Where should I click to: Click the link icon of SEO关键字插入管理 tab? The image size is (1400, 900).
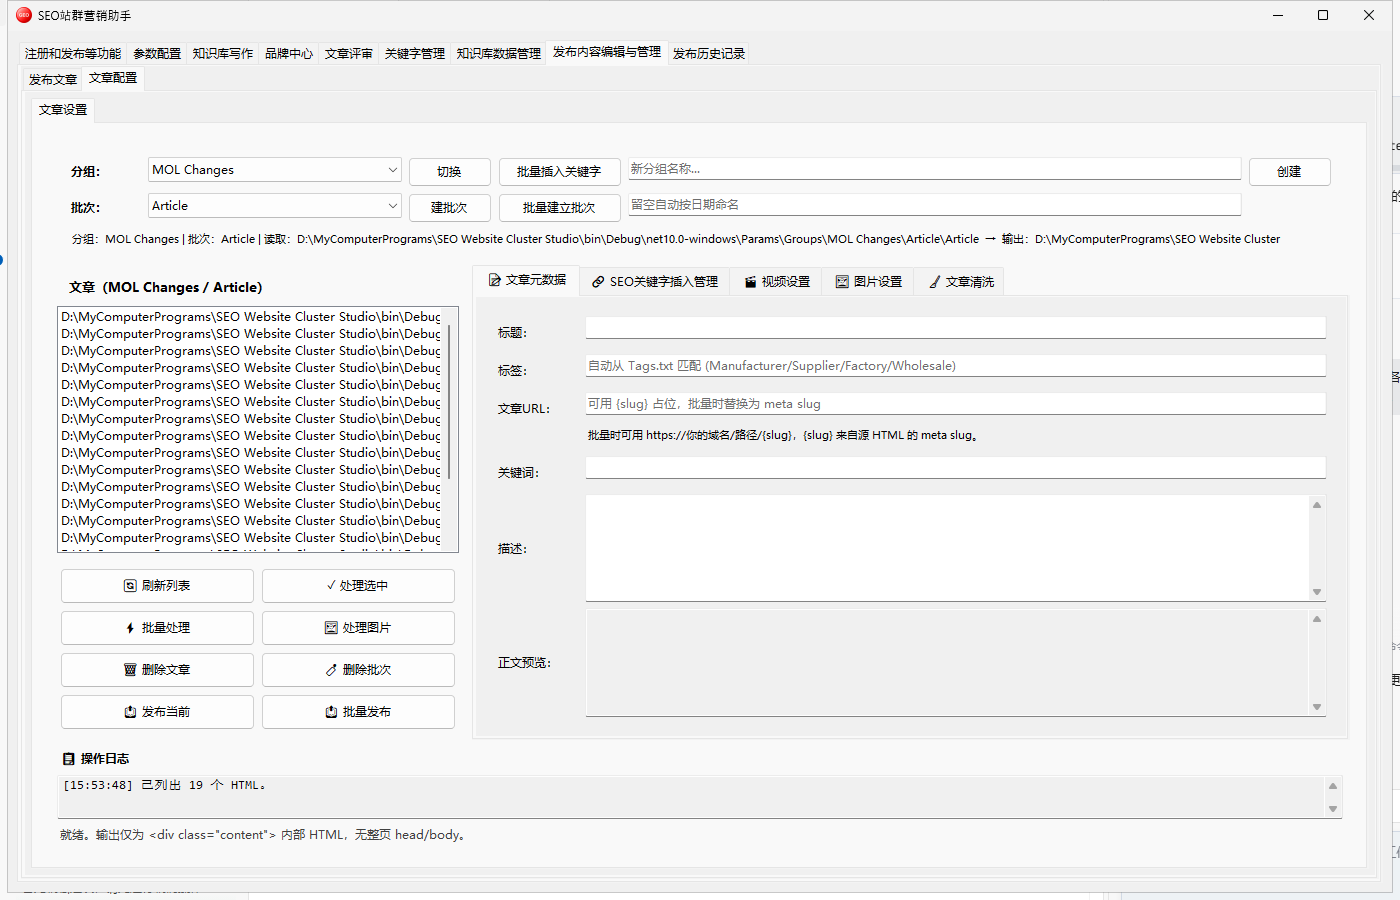click(x=598, y=282)
